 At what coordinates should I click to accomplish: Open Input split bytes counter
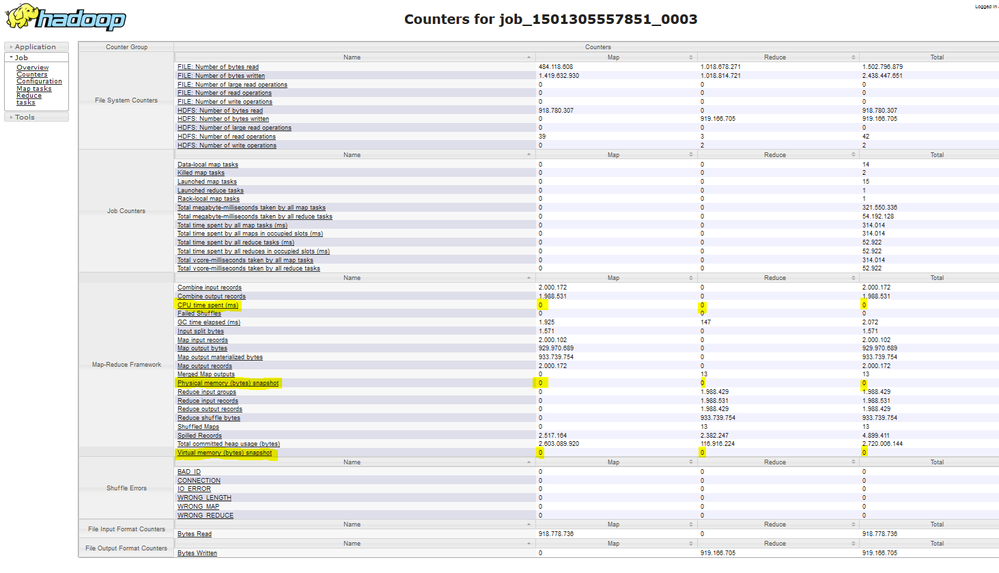(201, 331)
